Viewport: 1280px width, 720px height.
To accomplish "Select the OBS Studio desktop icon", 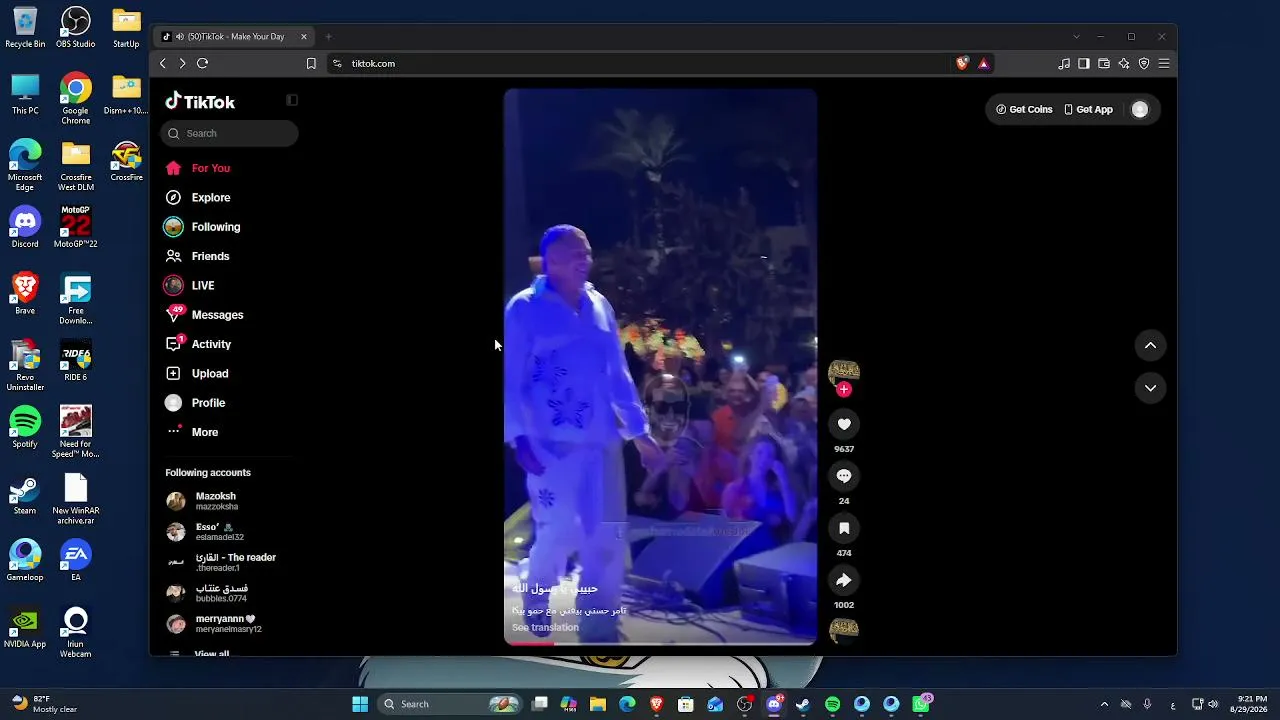I will click(x=76, y=28).
